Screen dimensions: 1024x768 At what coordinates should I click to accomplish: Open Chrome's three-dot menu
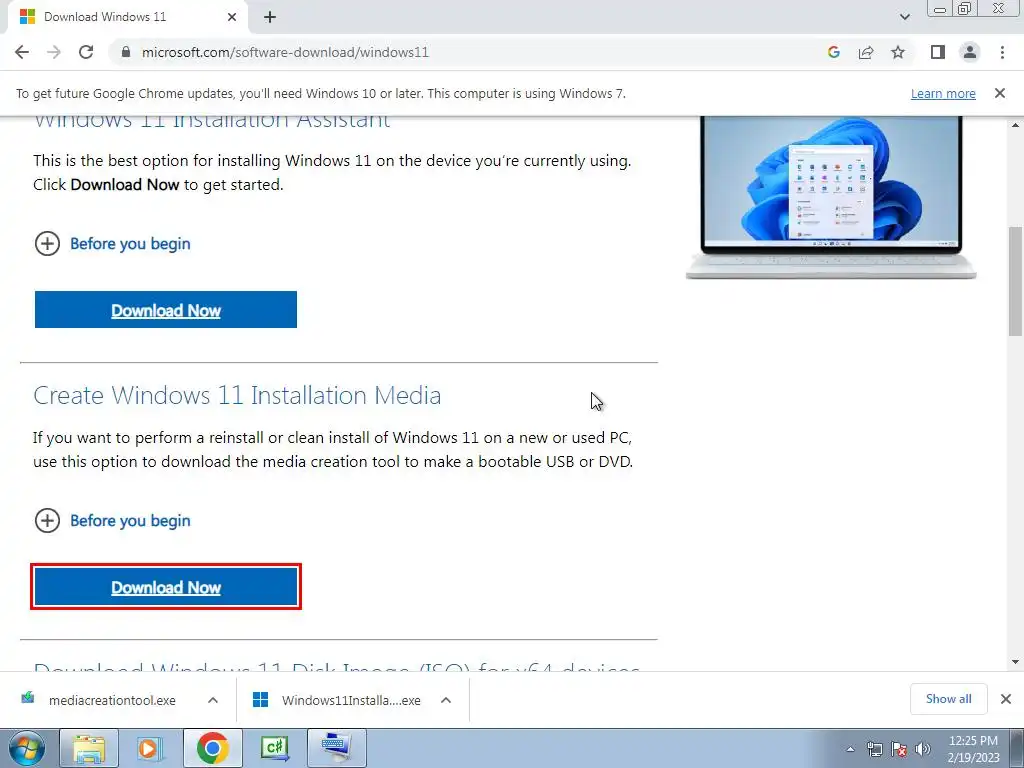click(1002, 52)
